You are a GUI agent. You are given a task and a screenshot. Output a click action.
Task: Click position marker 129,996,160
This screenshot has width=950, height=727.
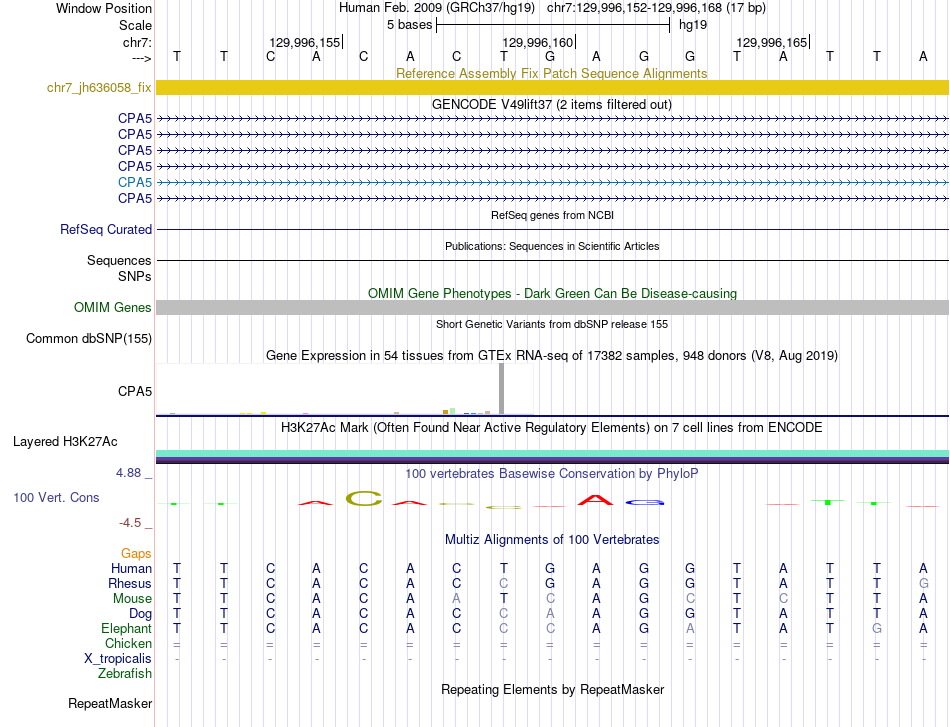537,42
